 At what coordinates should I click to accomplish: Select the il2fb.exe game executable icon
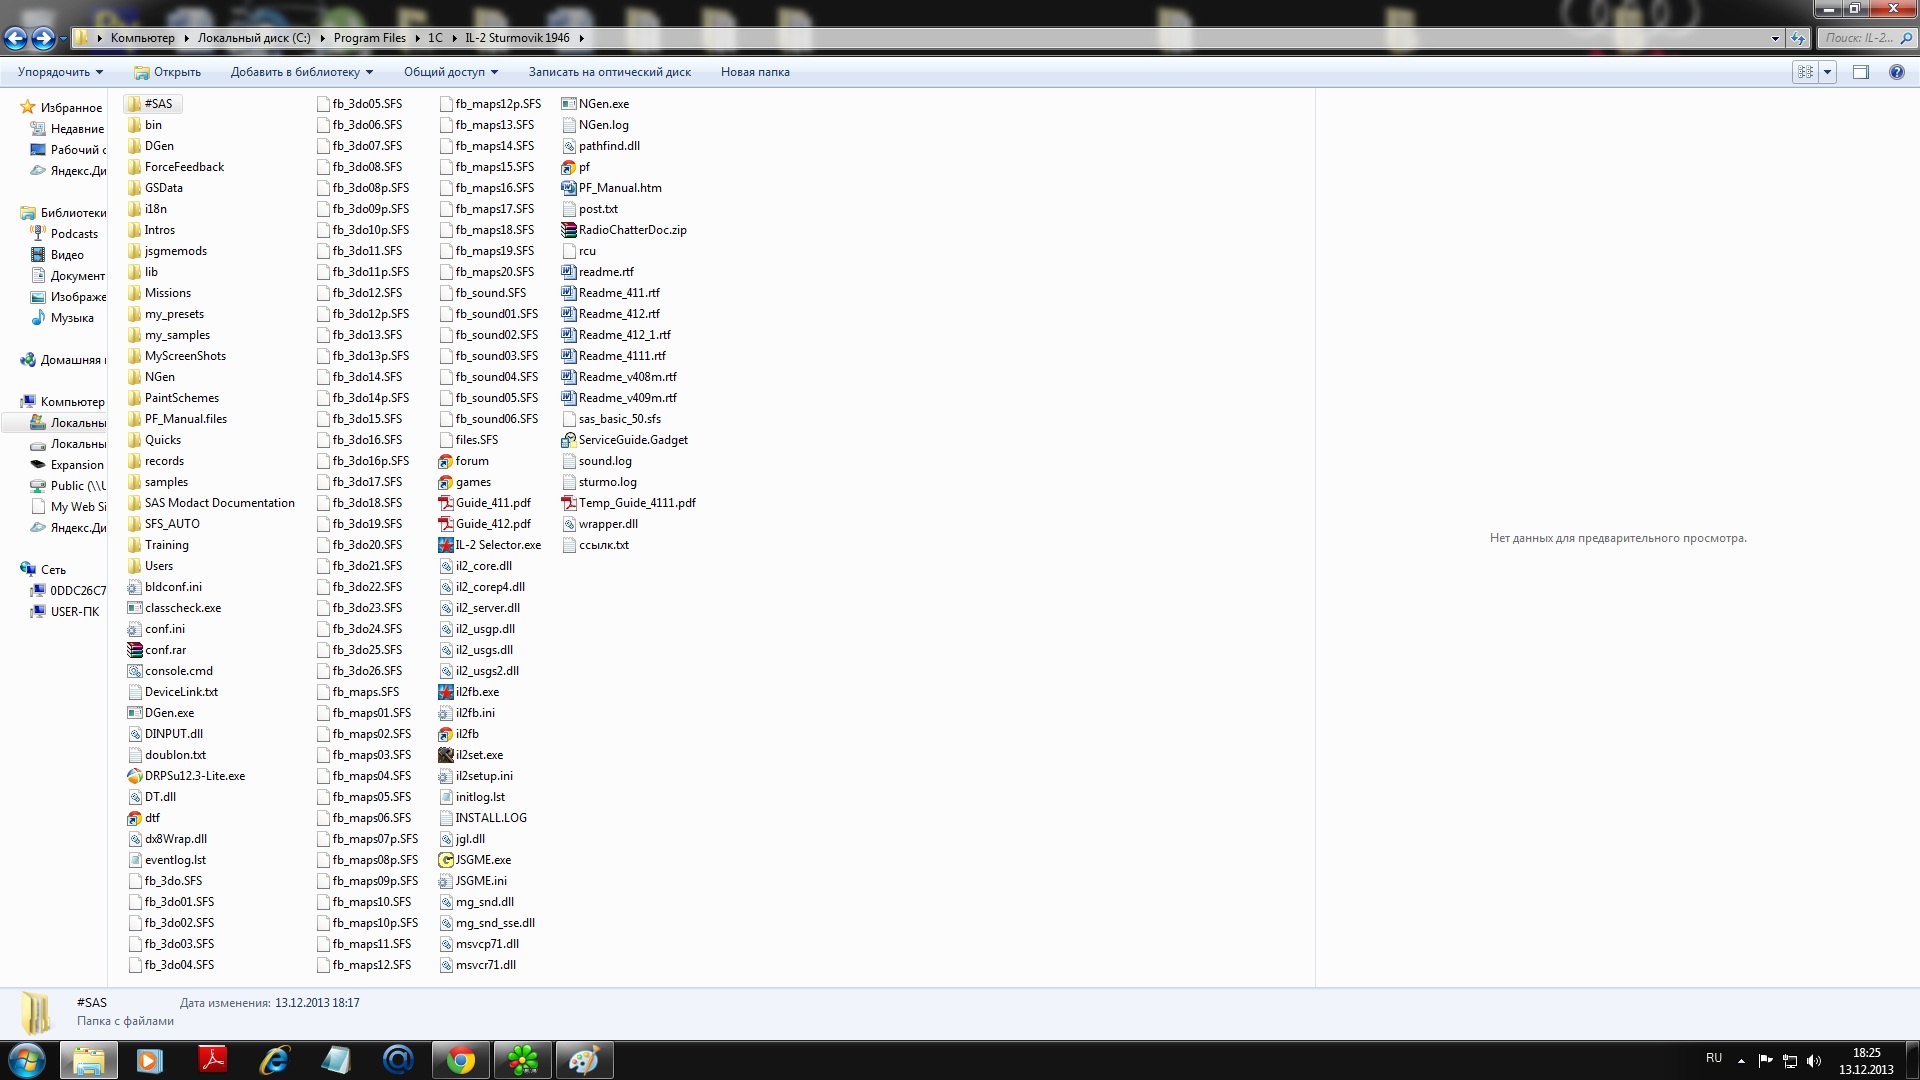pos(446,692)
